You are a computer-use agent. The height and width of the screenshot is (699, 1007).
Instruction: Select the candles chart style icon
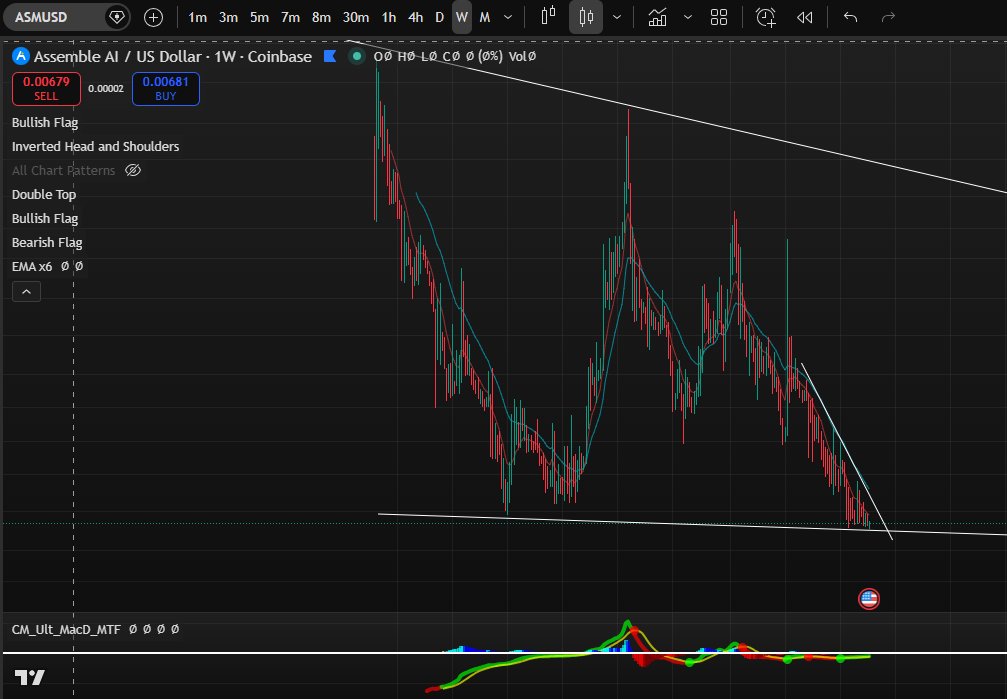(x=548, y=17)
